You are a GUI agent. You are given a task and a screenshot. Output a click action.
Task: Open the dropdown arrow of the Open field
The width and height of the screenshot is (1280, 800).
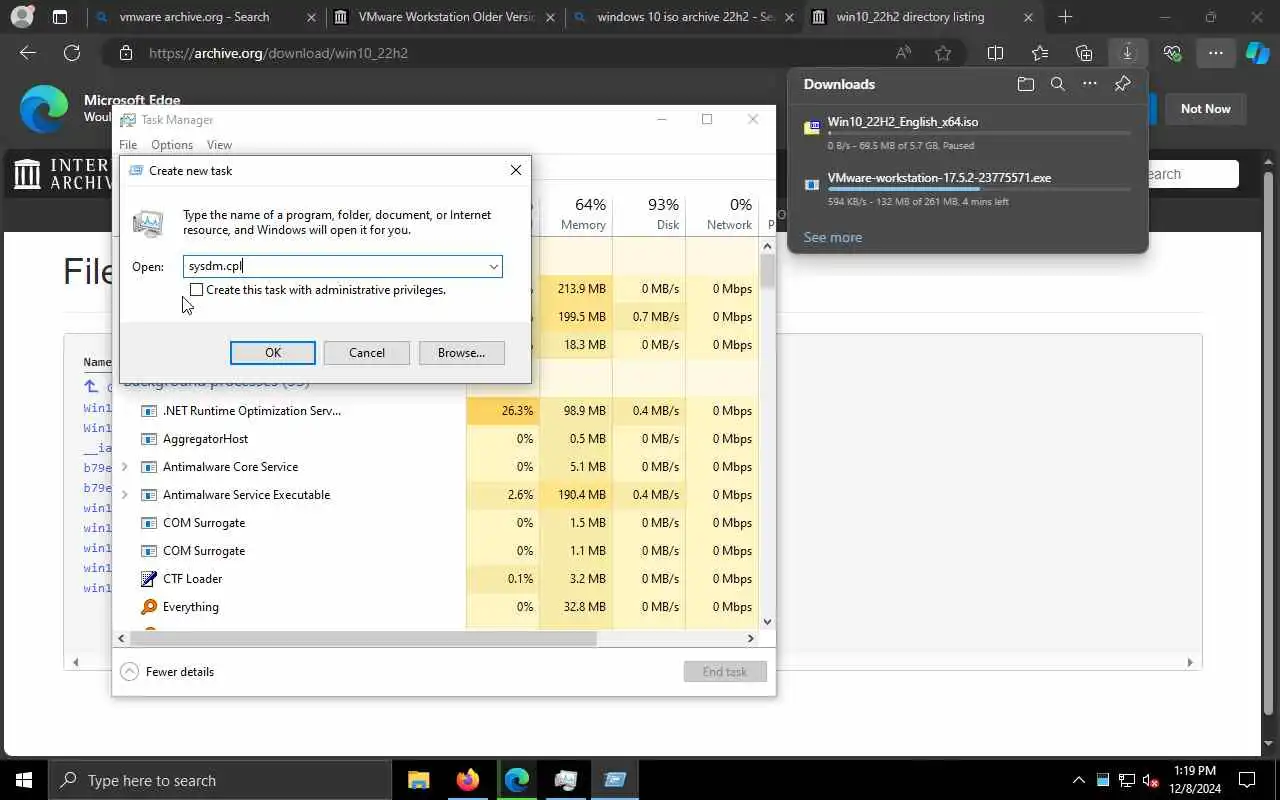493,267
